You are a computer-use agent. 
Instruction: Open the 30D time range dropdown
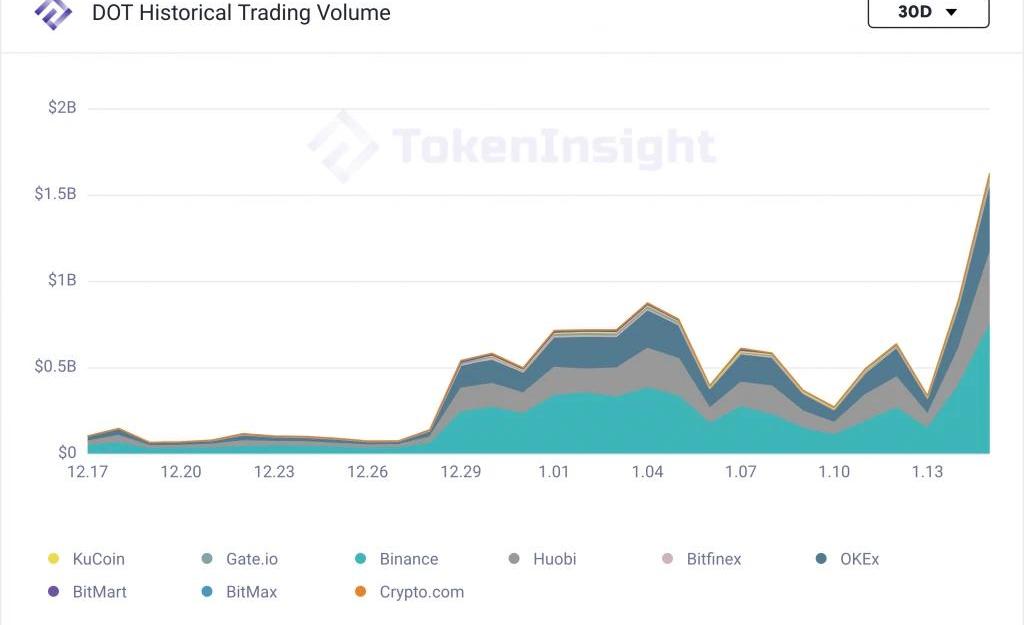(x=928, y=12)
